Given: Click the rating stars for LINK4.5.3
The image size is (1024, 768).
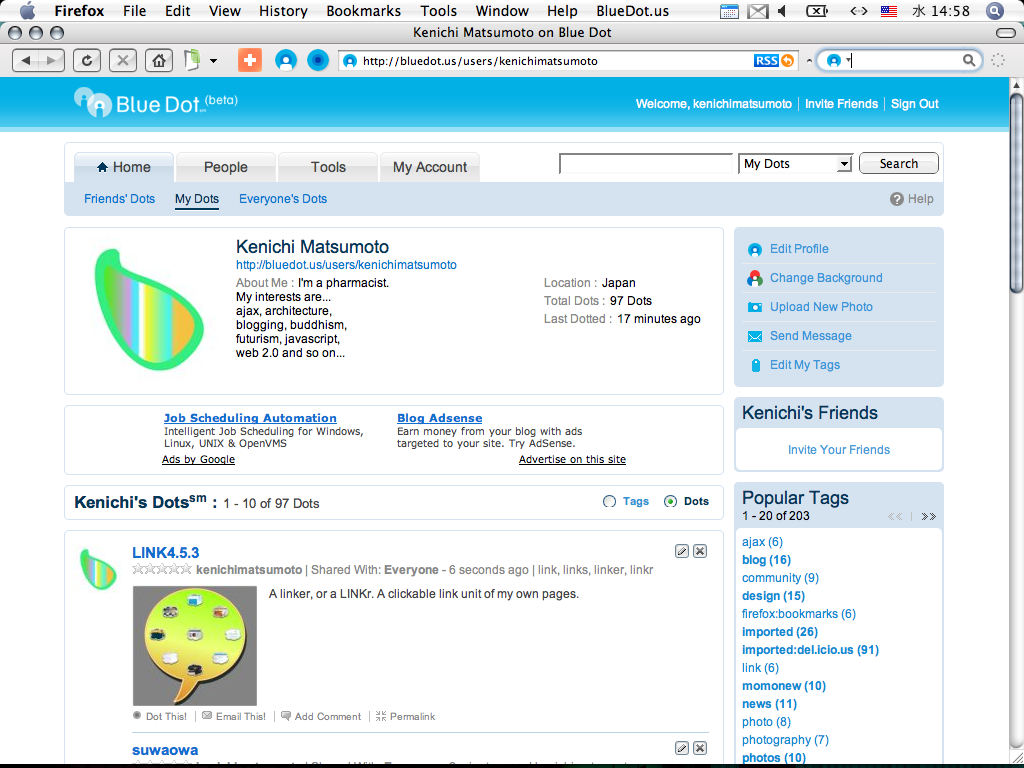Looking at the screenshot, I should click(162, 569).
